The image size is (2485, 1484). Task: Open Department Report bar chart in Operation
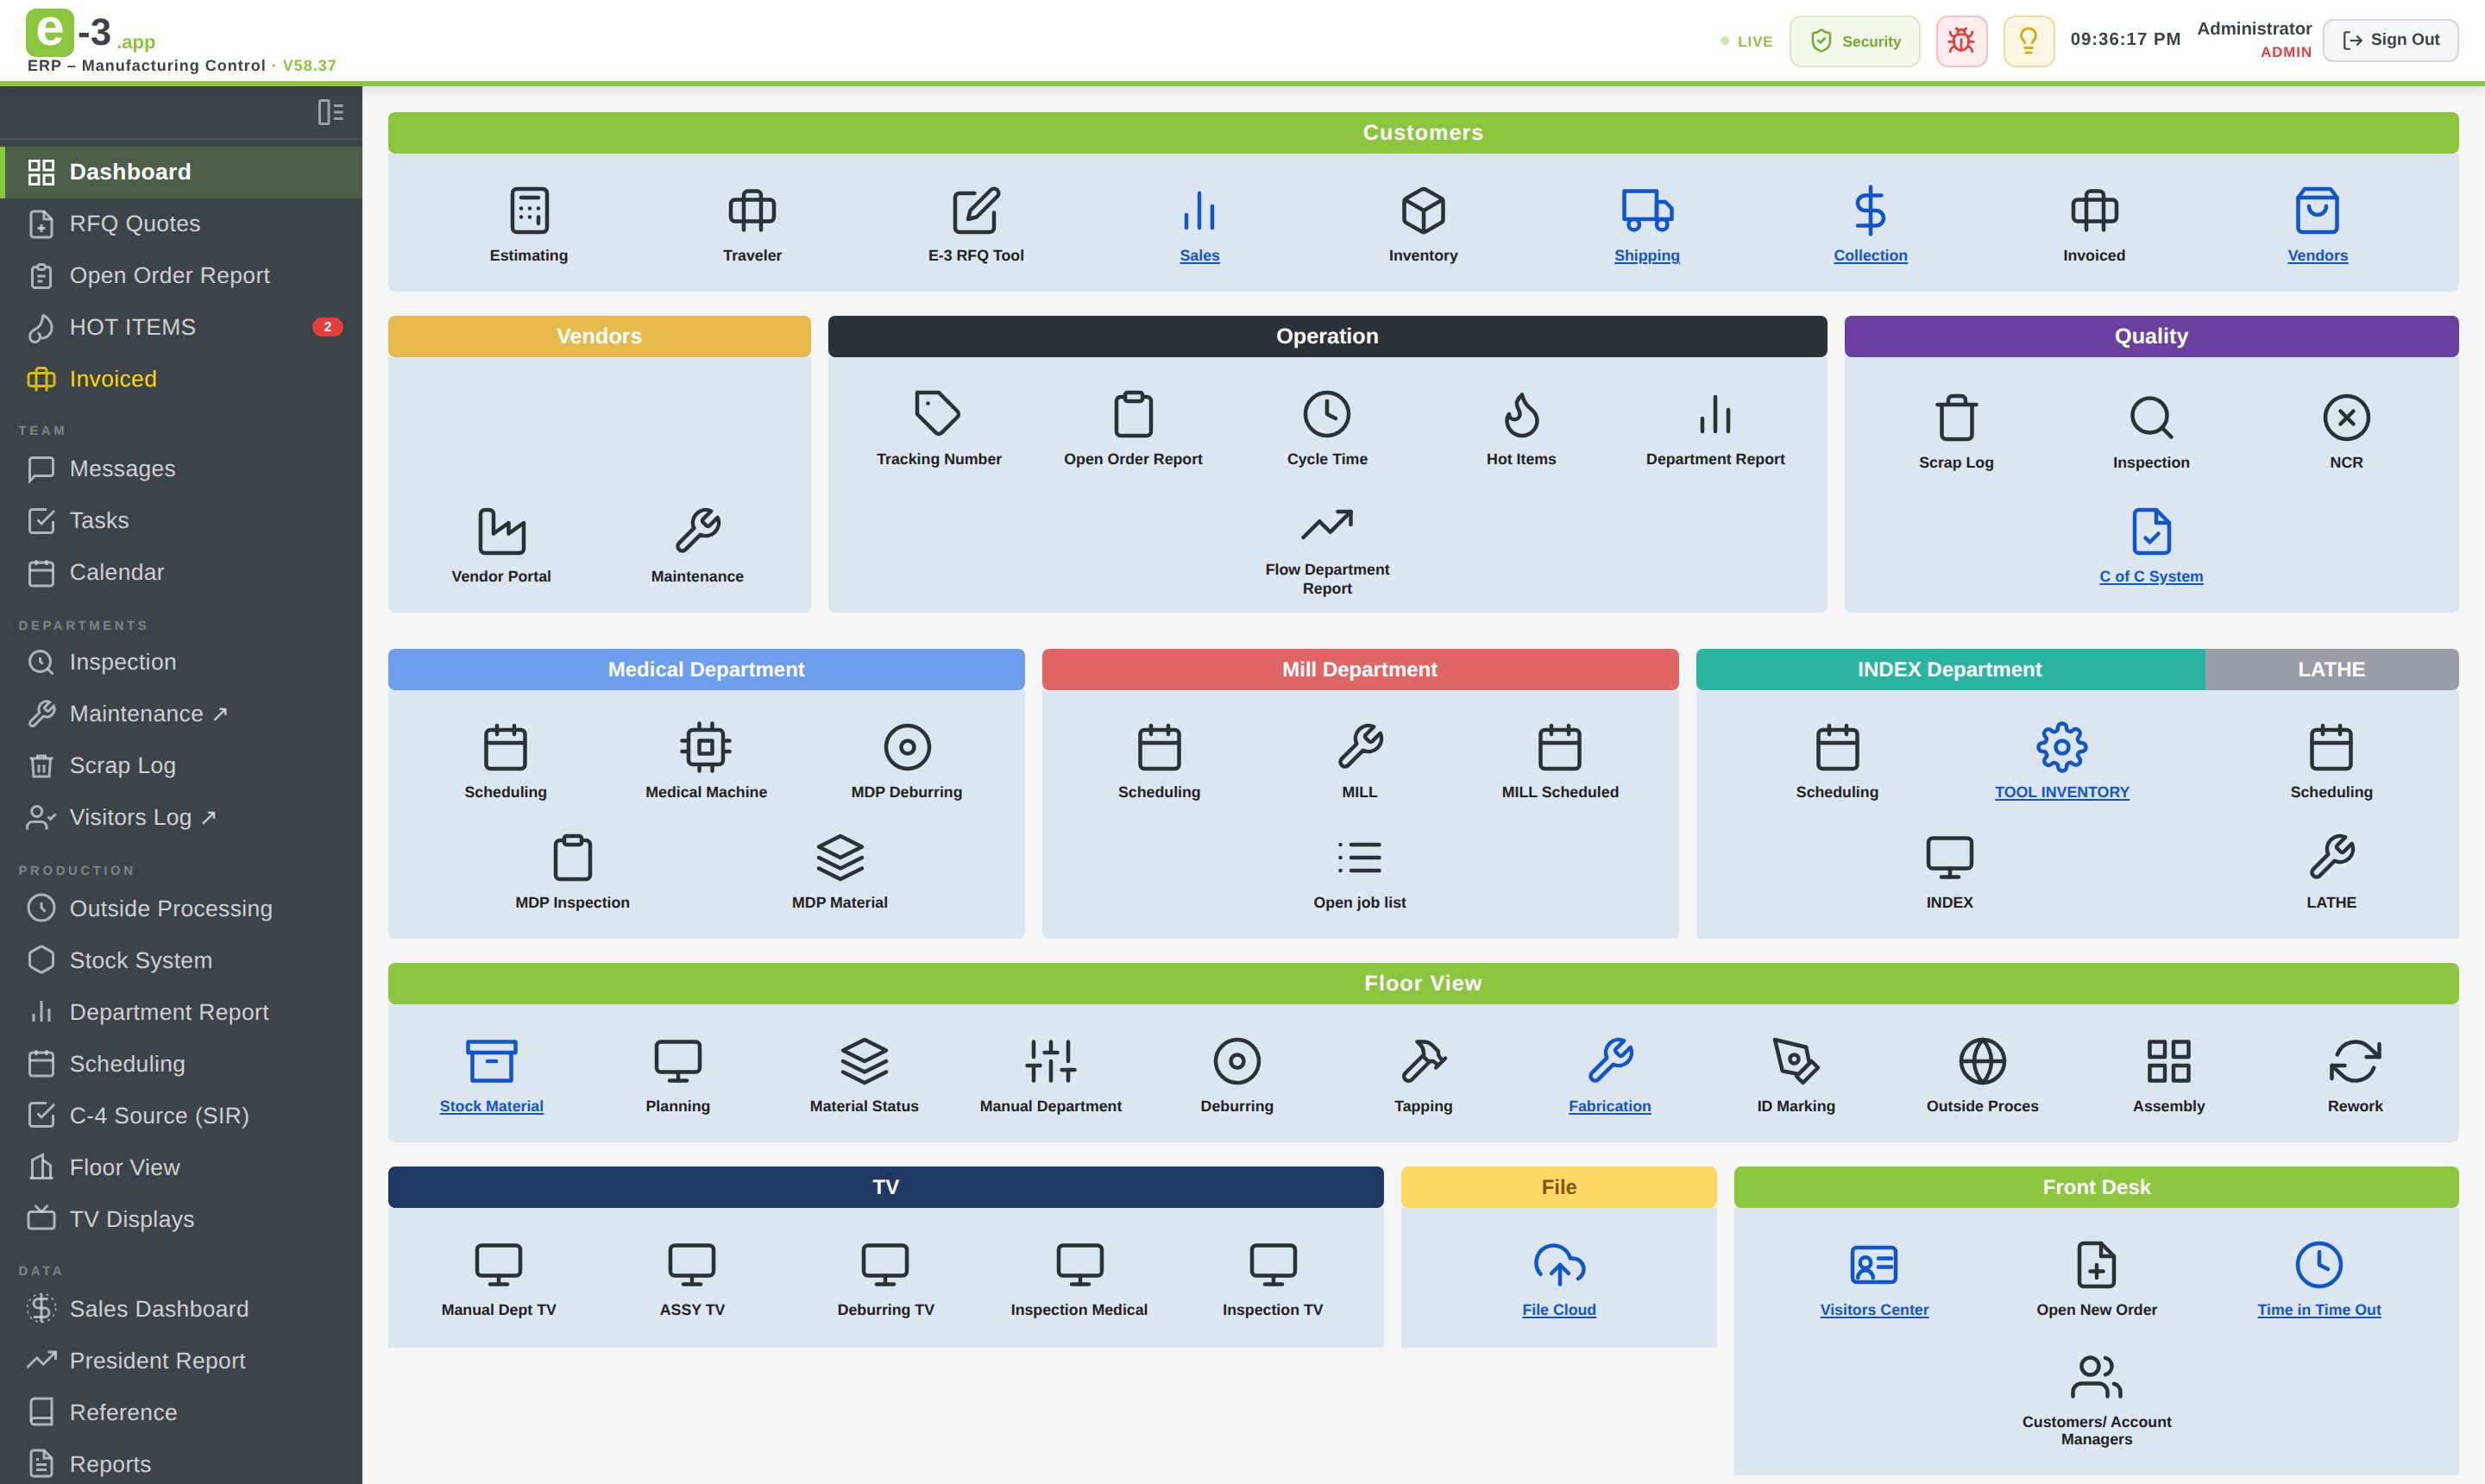coord(1714,414)
